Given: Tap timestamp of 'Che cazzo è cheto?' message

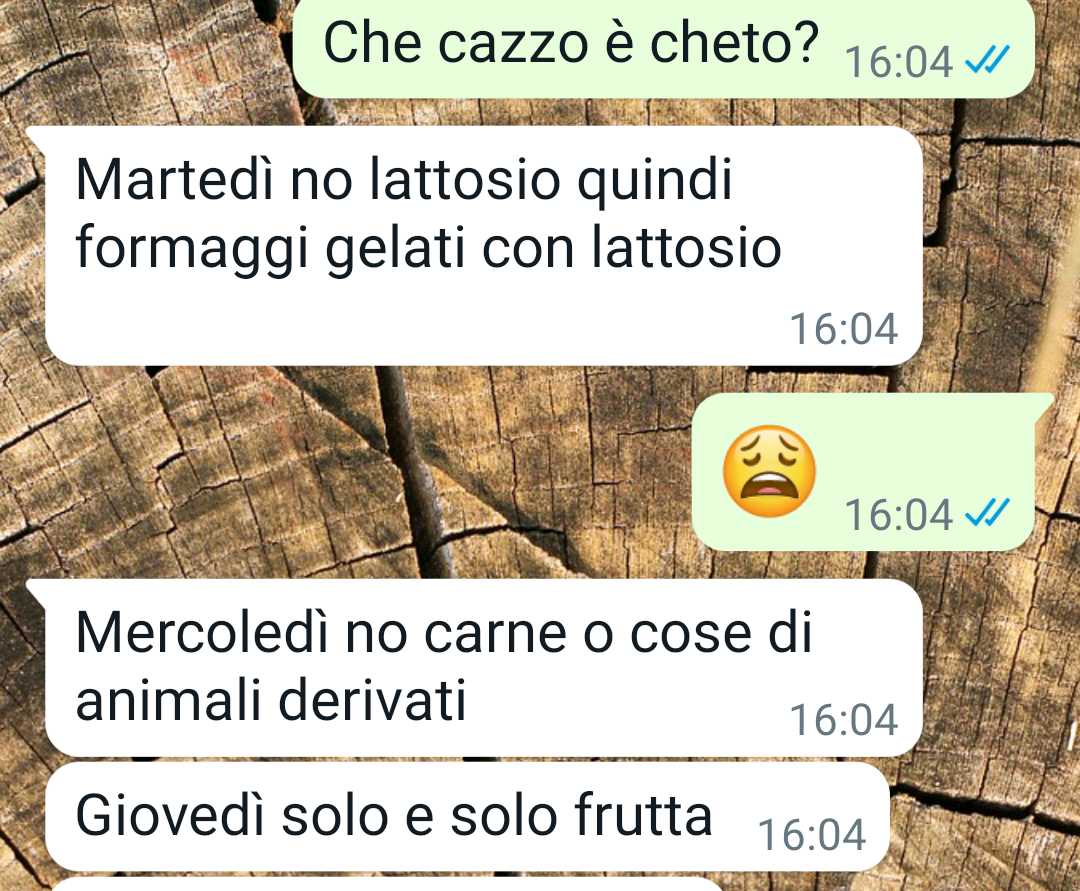Looking at the screenshot, I should [899, 62].
